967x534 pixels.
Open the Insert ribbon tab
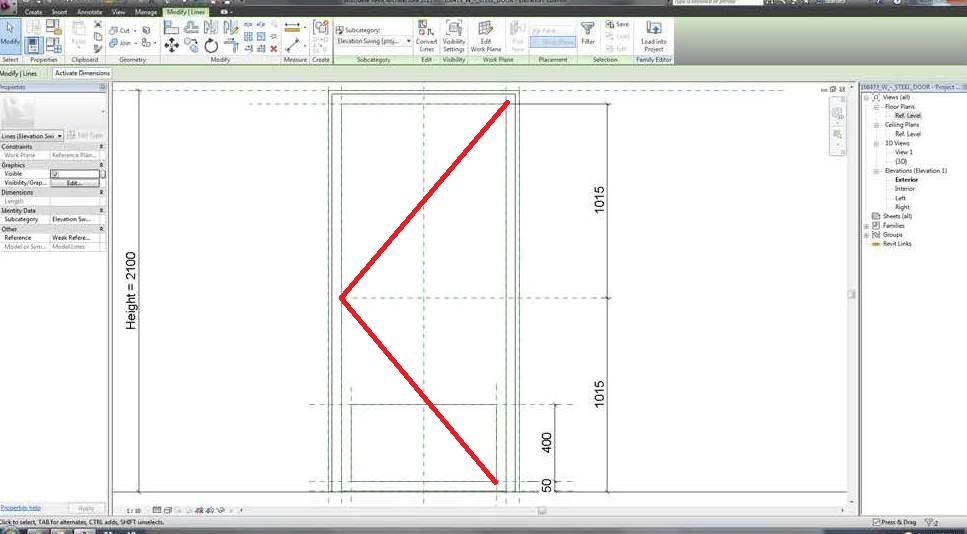pos(59,12)
